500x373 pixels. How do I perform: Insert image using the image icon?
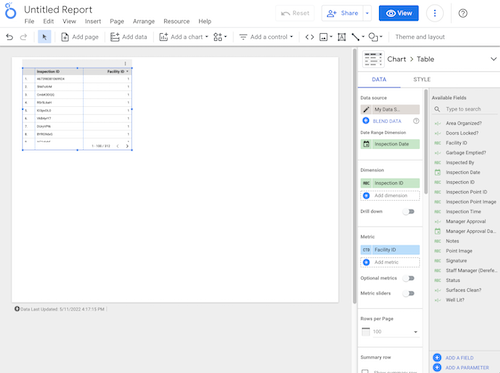coord(324,37)
